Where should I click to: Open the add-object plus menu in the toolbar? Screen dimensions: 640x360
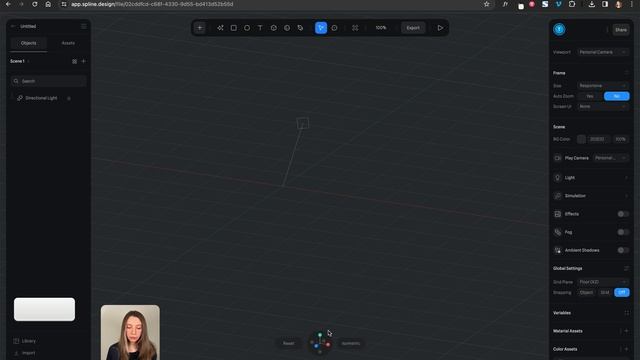pos(200,28)
